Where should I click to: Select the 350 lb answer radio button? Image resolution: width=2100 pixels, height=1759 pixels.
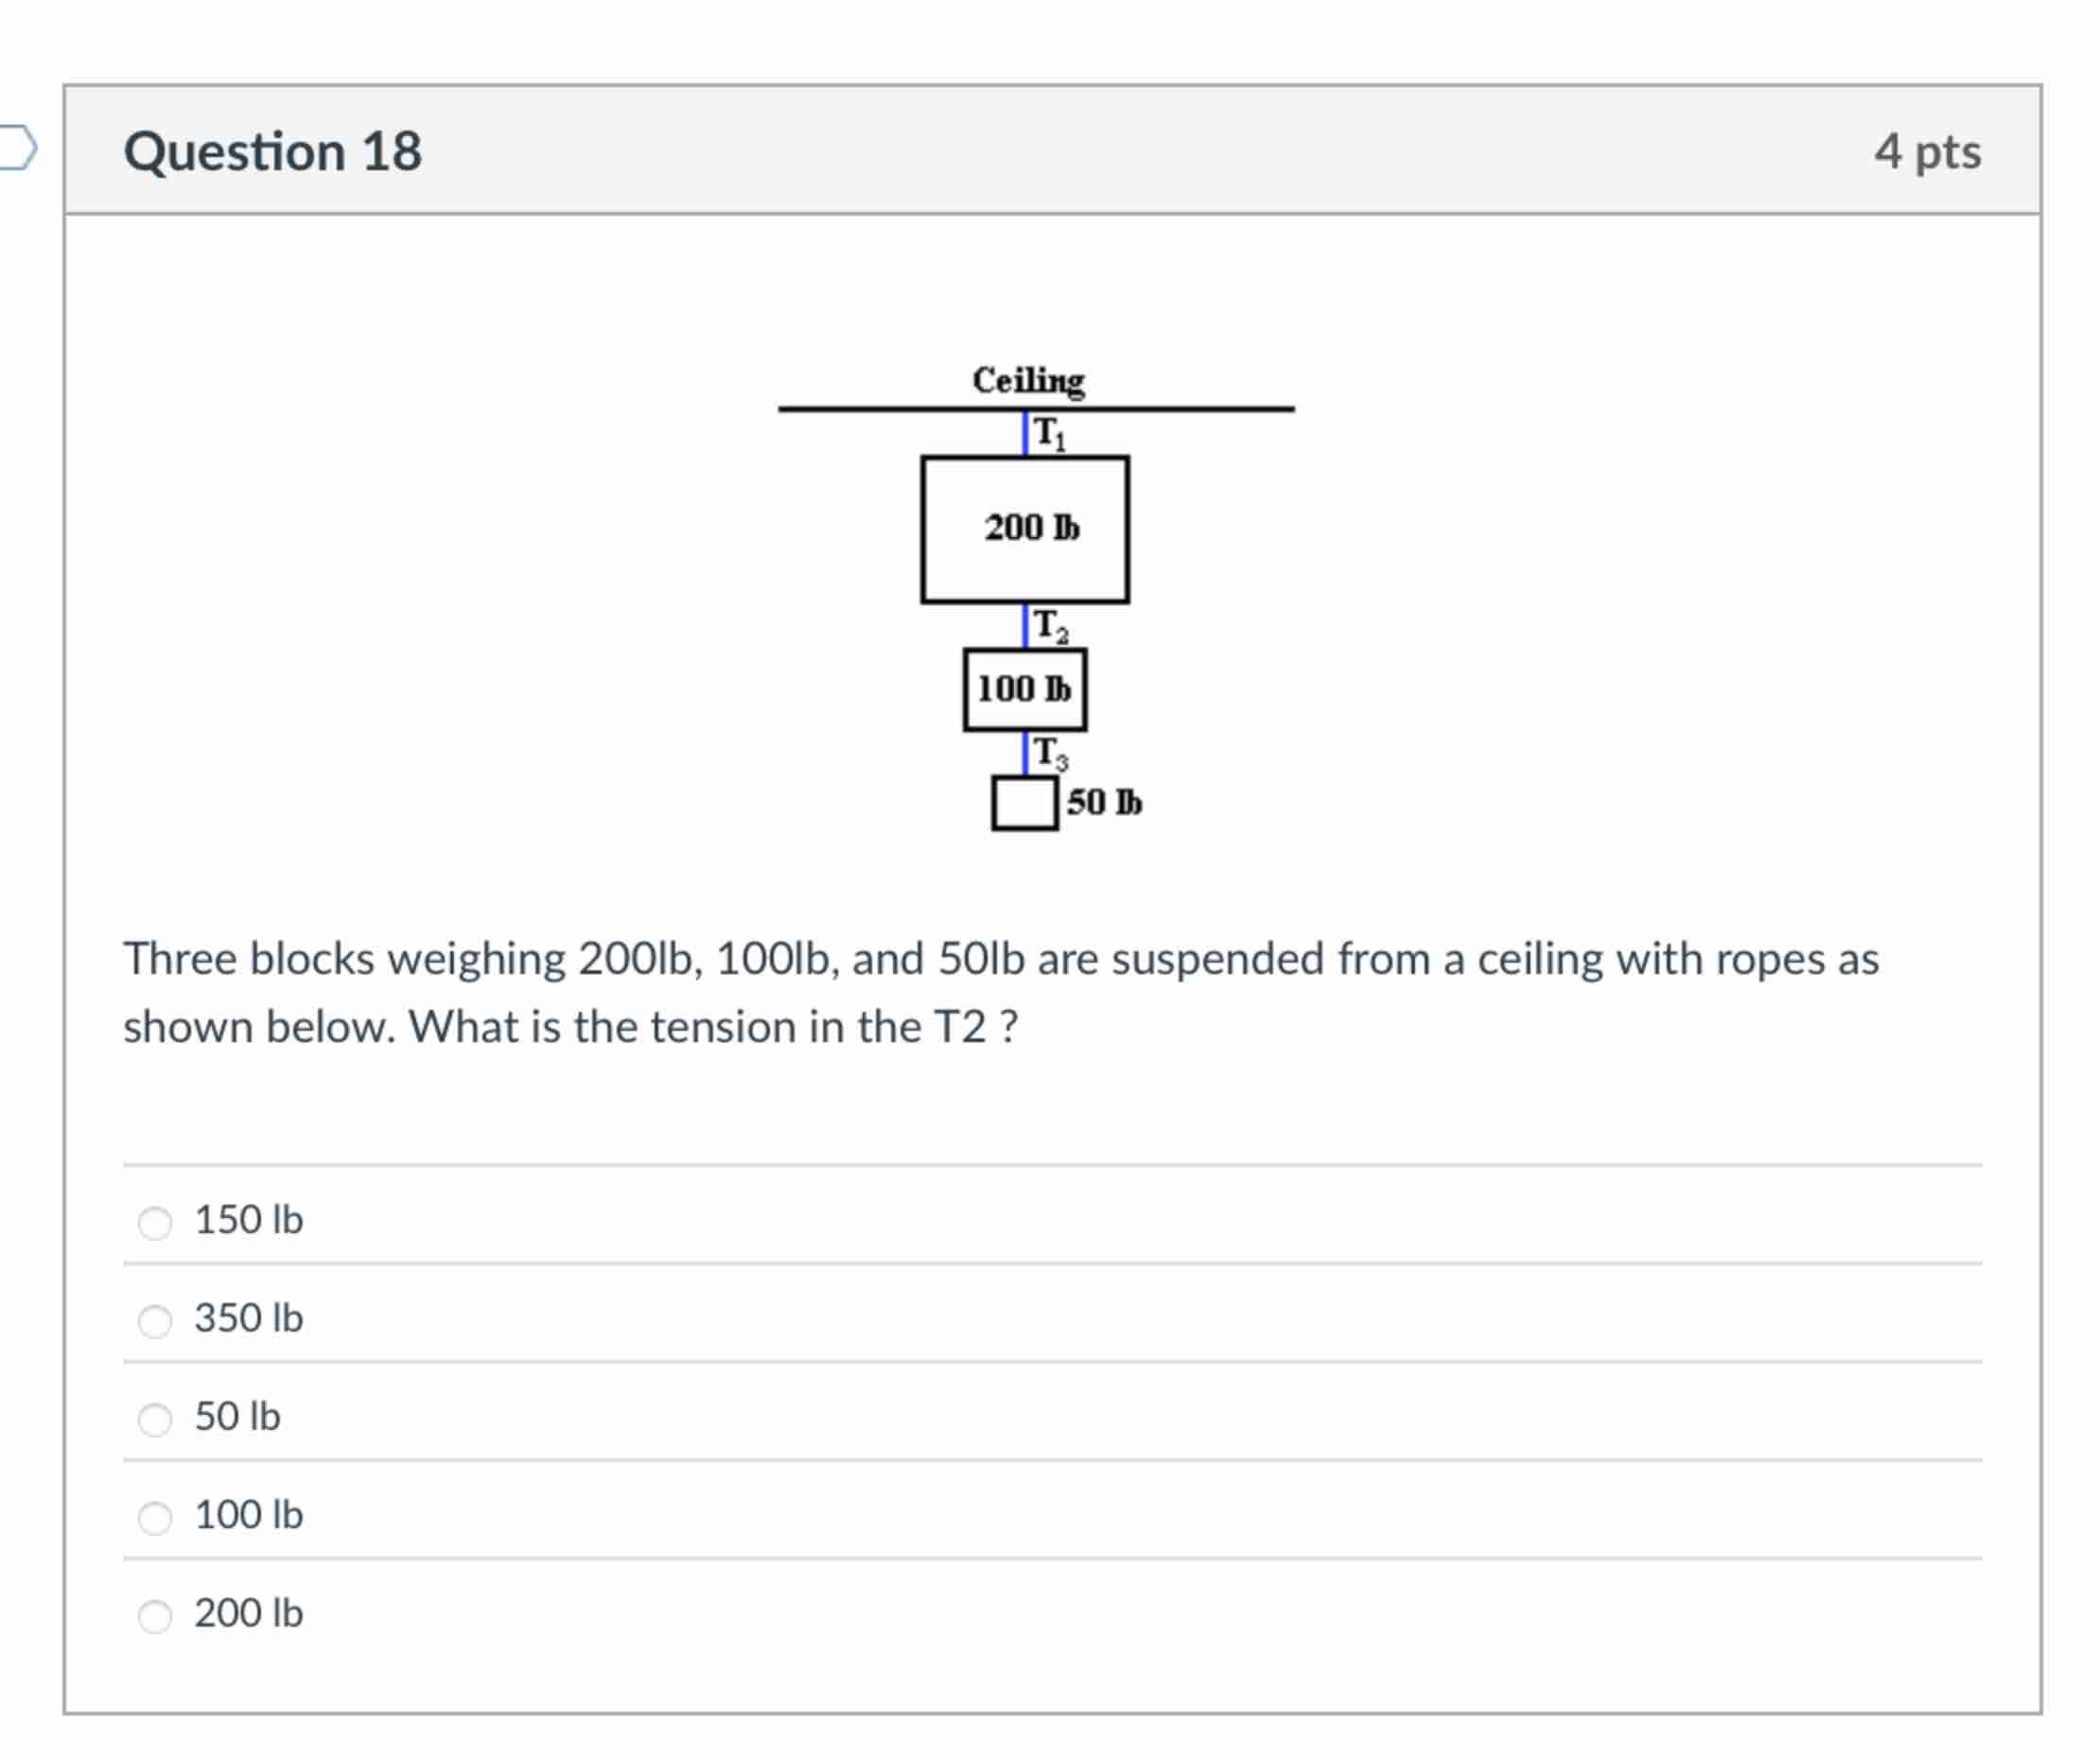[155, 1320]
